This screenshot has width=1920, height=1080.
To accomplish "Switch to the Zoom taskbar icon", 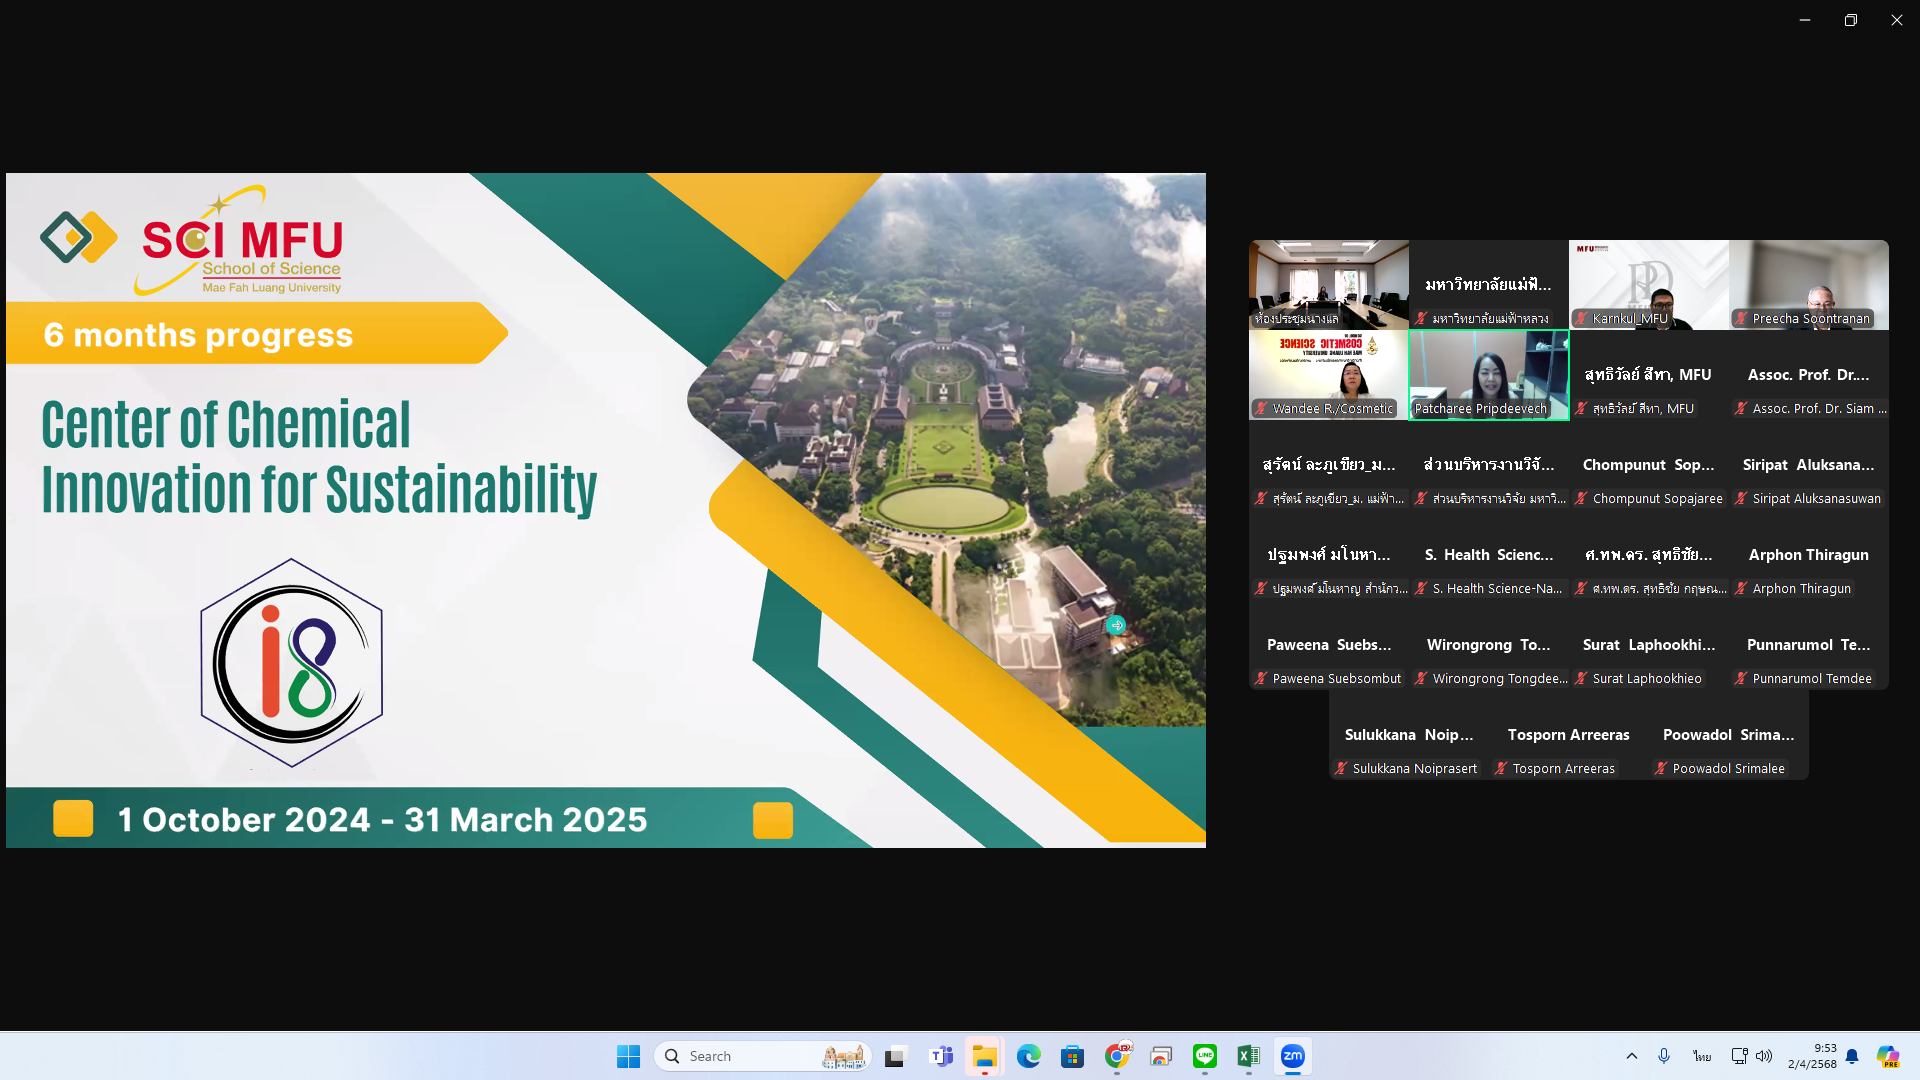I will pos(1293,1056).
